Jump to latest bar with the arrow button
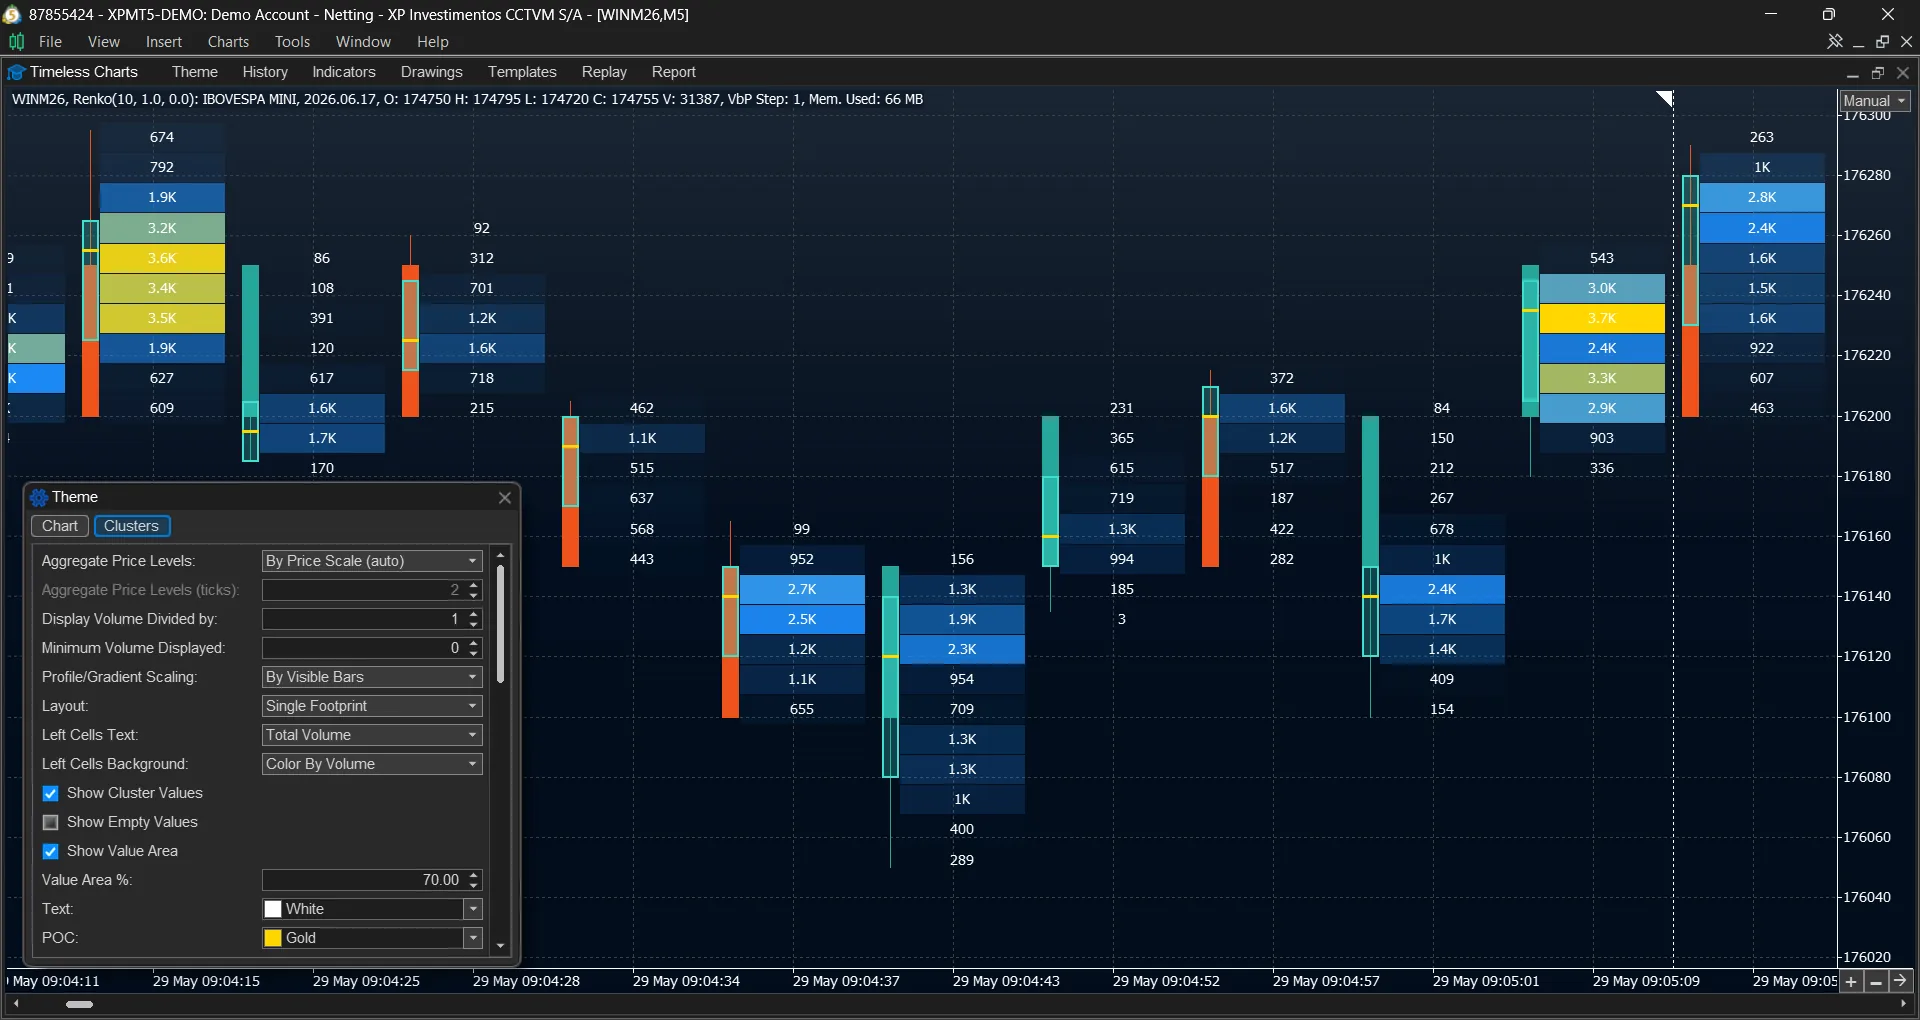The image size is (1920, 1020). (x=1900, y=982)
